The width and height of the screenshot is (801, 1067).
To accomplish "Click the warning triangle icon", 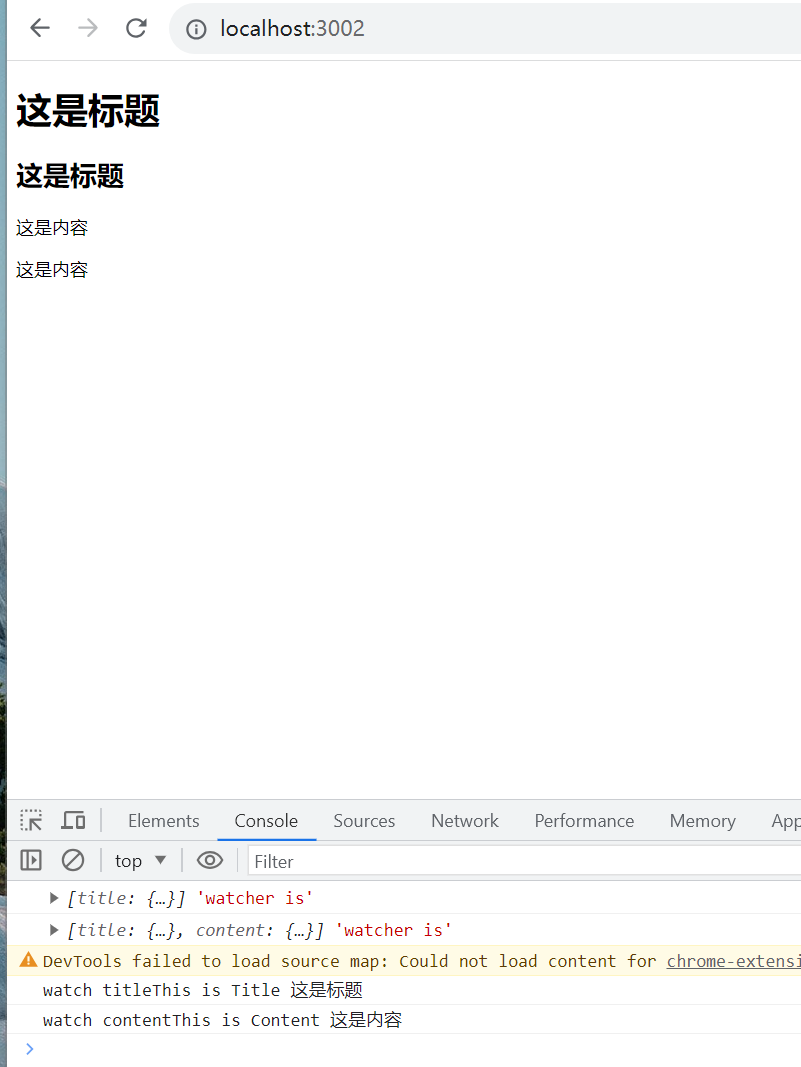I will (x=28, y=960).
